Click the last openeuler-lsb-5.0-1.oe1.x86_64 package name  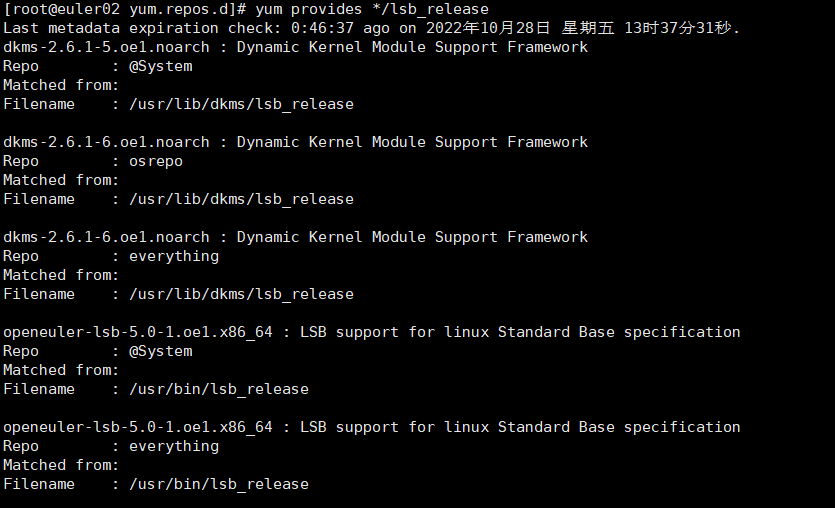pos(138,427)
